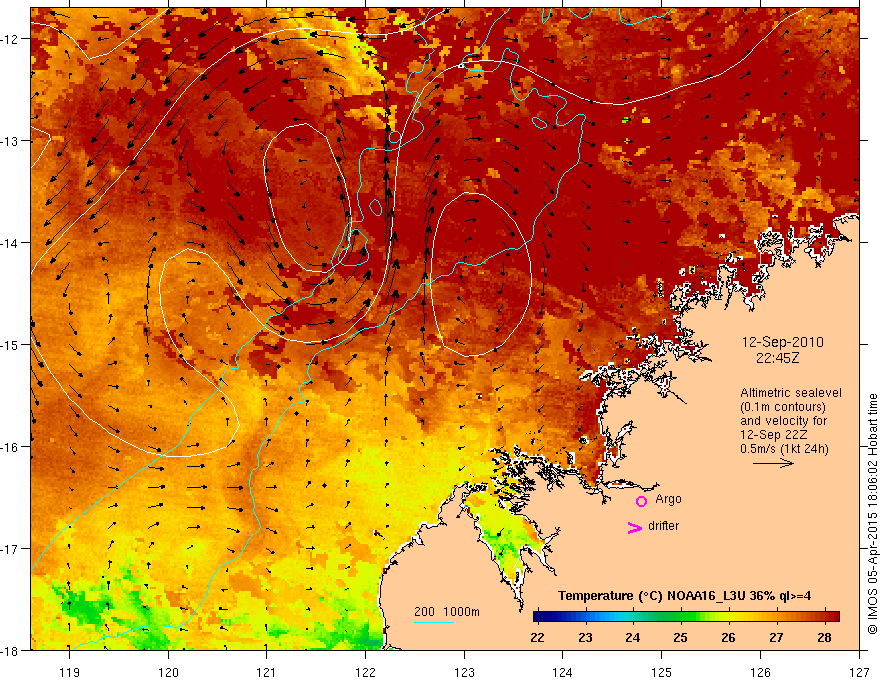Click the '-18' latitude axis label
This screenshot has height=680, width=880.
click(11, 650)
